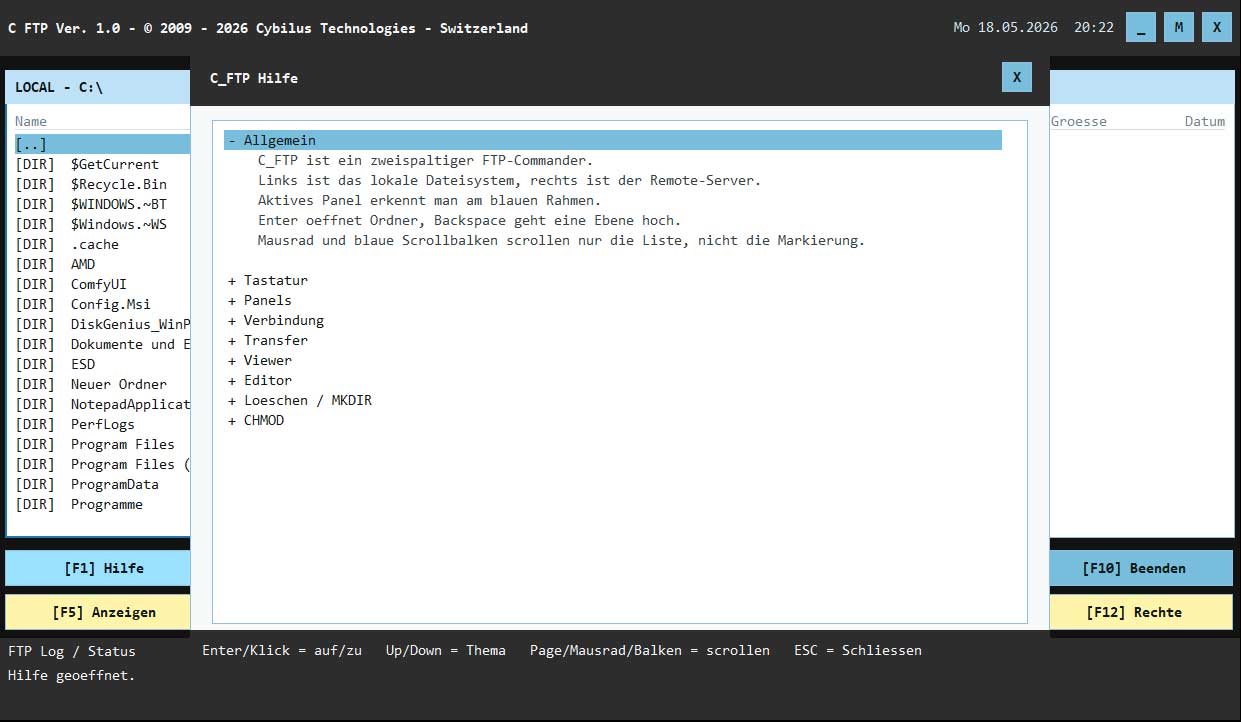This screenshot has height=722, width=1241.
Task: Close the C_FTP Hilfe dialog
Action: point(1016,77)
